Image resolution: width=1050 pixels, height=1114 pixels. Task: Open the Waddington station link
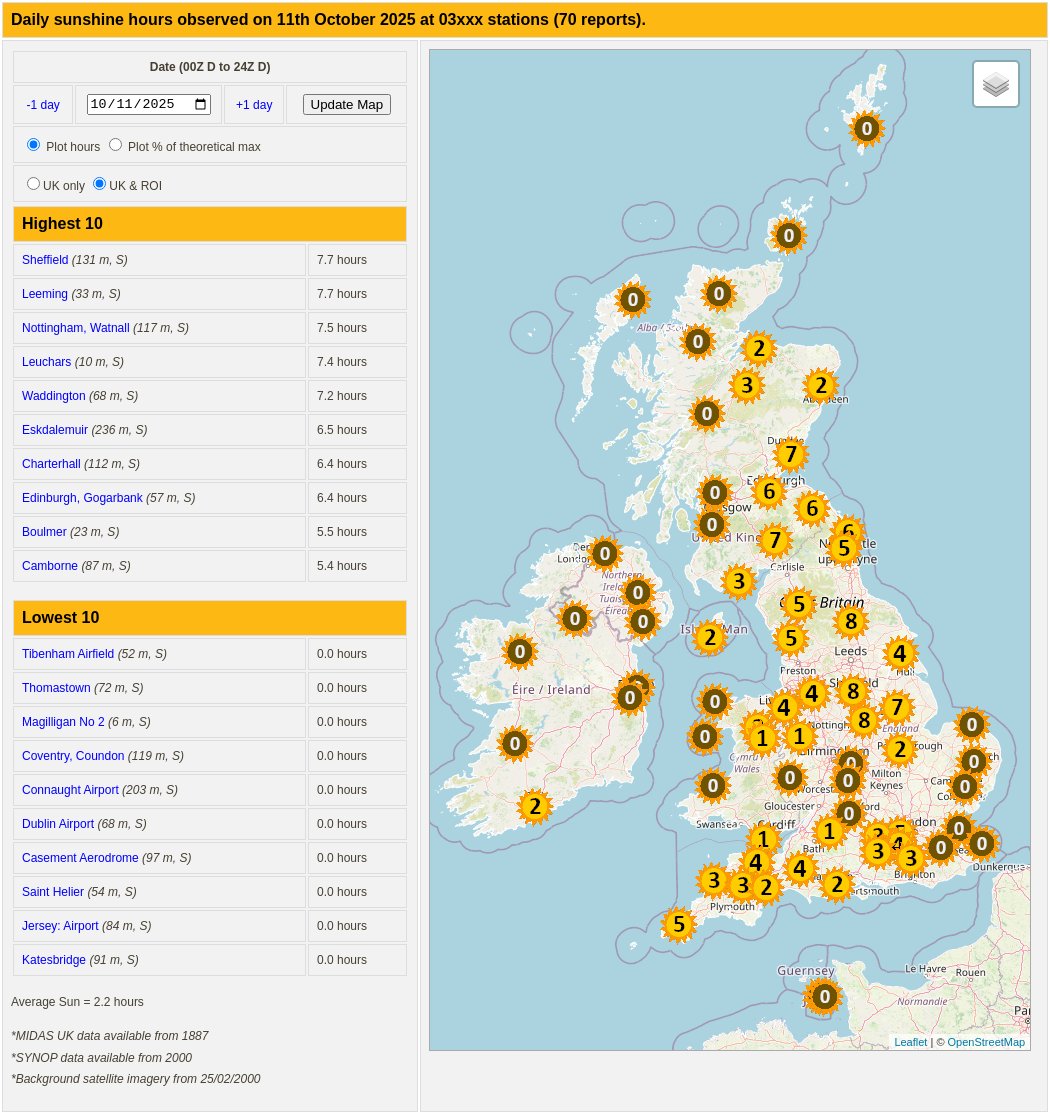[x=53, y=396]
